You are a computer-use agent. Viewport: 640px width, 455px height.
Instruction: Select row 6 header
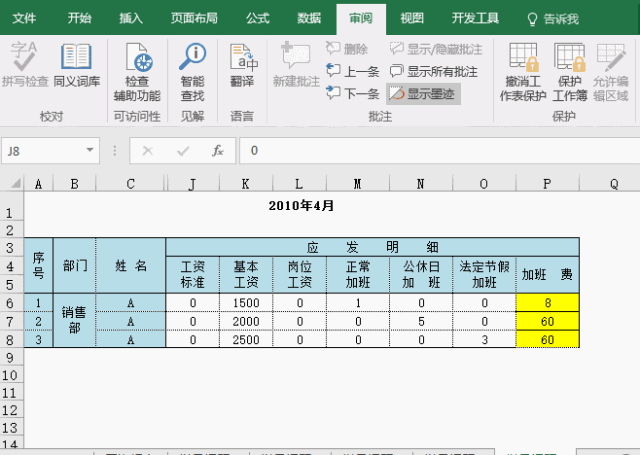[11, 303]
